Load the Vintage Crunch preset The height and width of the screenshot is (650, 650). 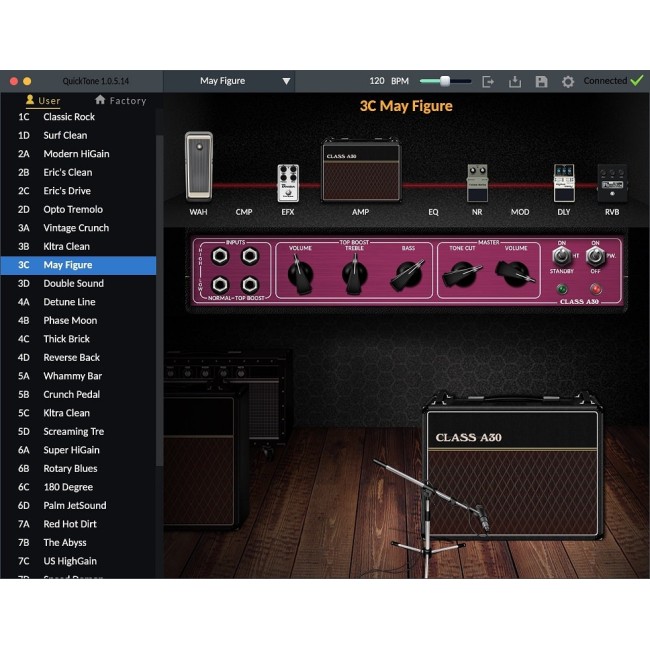[x=76, y=228]
